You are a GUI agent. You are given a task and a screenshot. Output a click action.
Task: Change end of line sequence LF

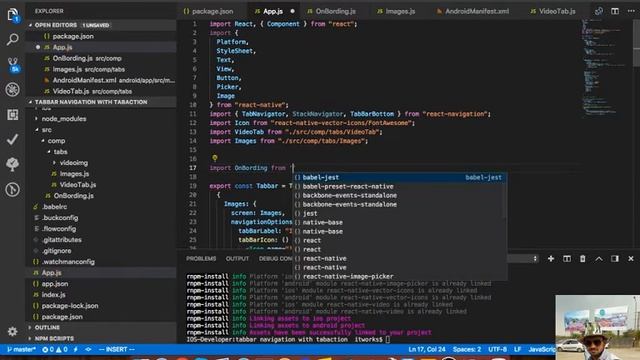(x=517, y=349)
